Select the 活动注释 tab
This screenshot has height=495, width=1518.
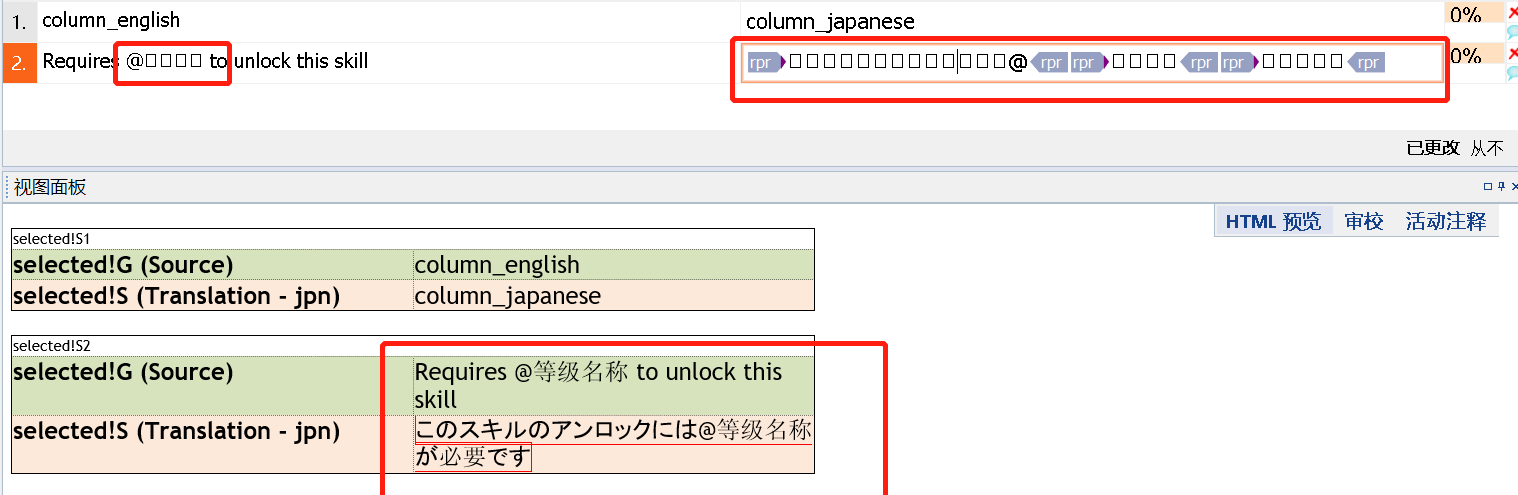pyautogui.click(x=1445, y=222)
